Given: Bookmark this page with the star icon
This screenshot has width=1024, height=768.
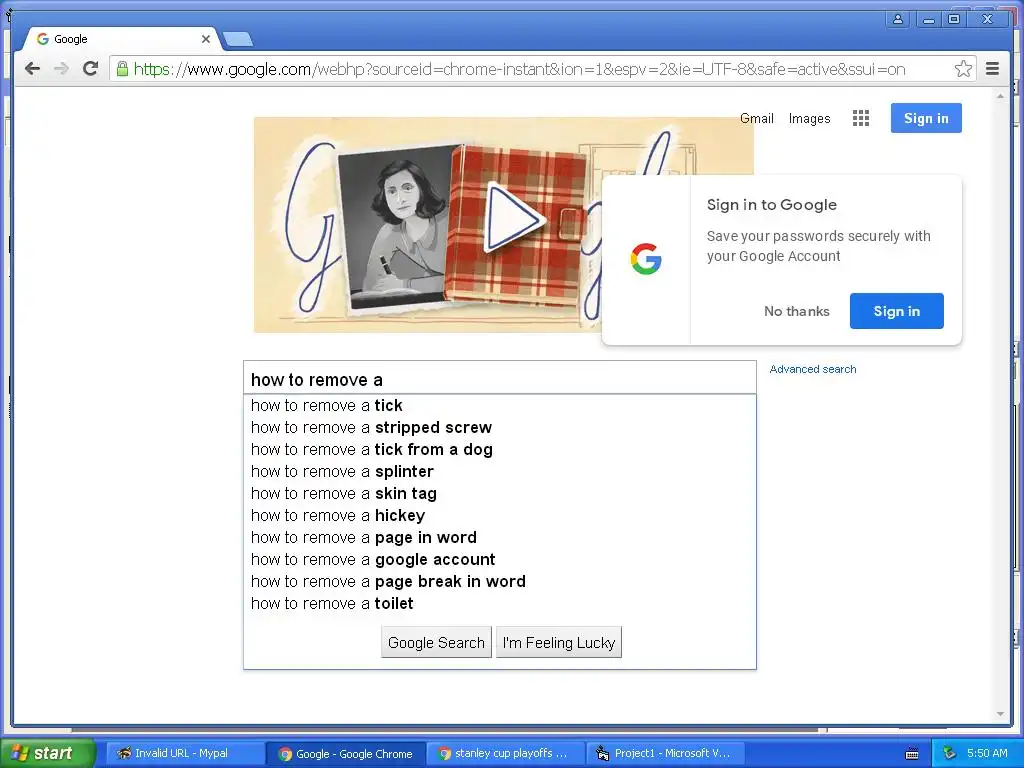Looking at the screenshot, I should (x=963, y=69).
